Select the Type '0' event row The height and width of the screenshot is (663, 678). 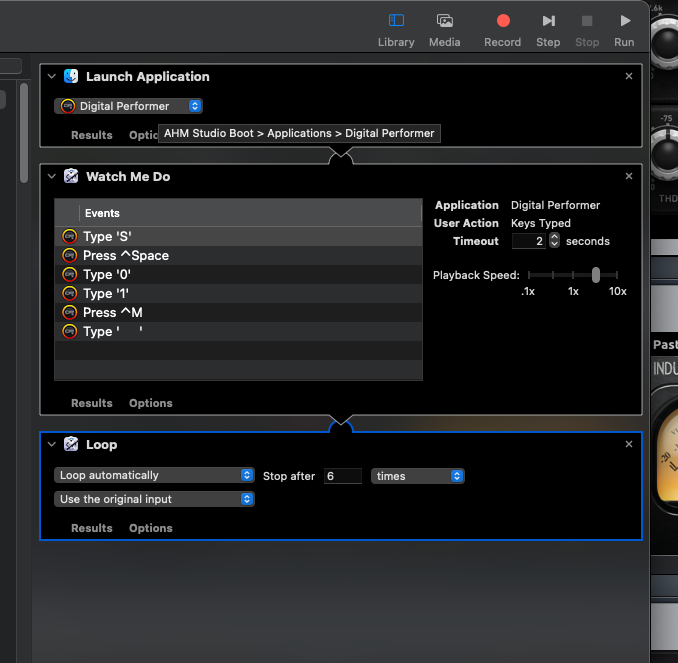tap(238, 275)
